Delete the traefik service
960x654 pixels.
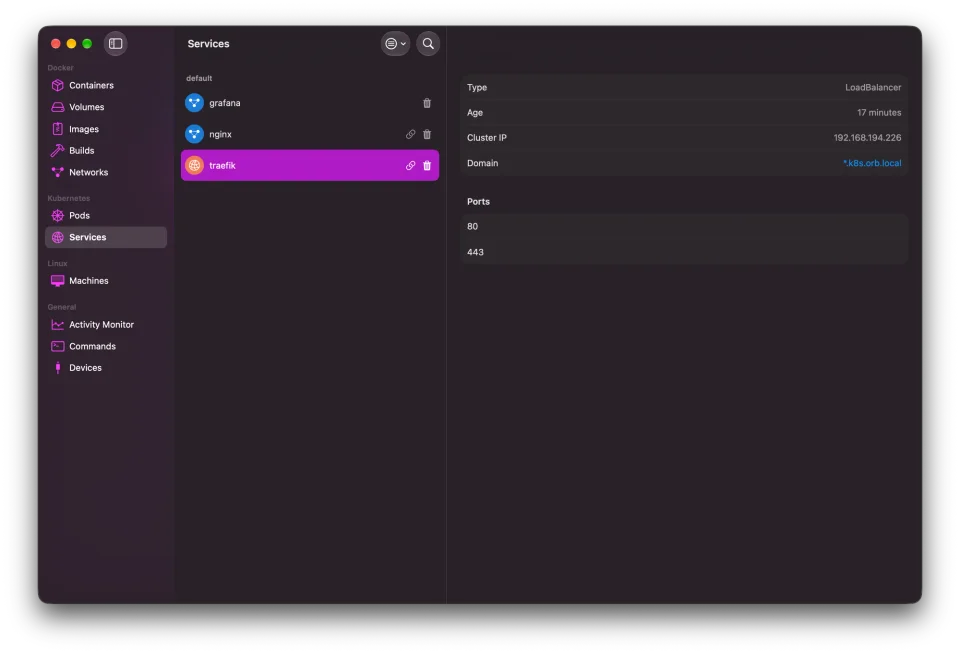pos(427,165)
